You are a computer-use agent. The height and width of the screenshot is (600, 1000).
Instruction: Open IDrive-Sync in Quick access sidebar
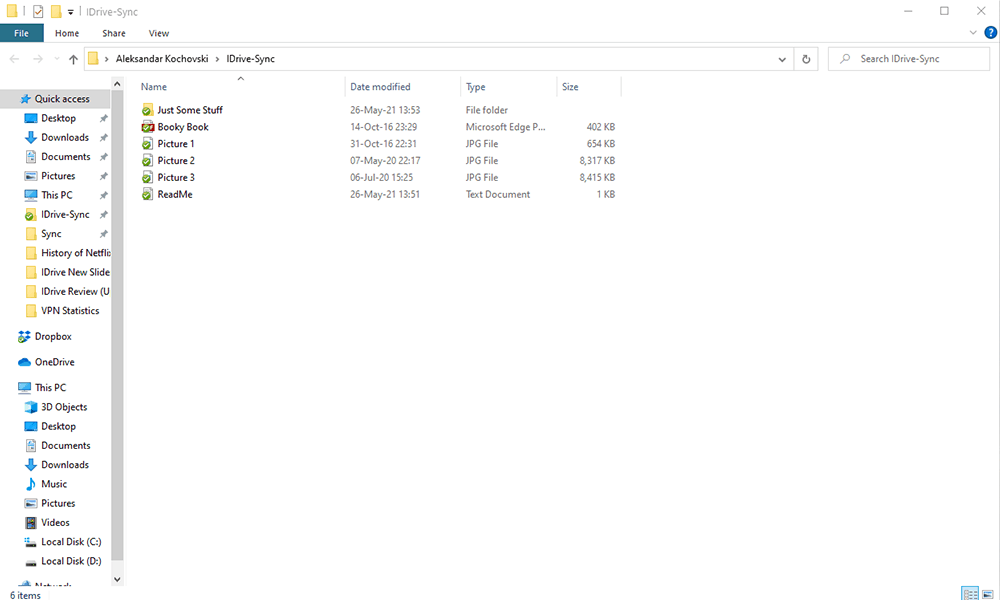(x=65, y=215)
